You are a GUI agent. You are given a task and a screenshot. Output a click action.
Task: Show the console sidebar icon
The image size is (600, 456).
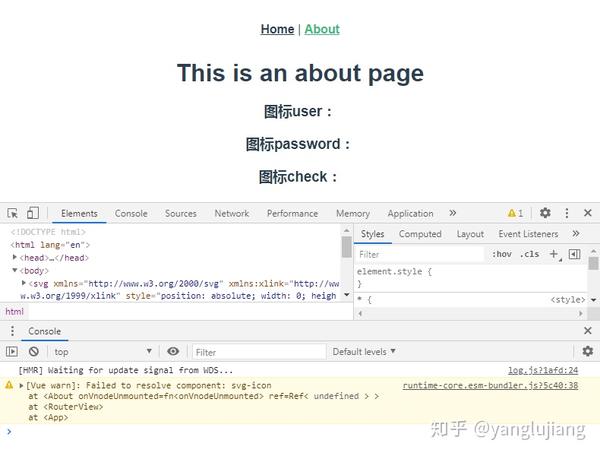click(12, 351)
